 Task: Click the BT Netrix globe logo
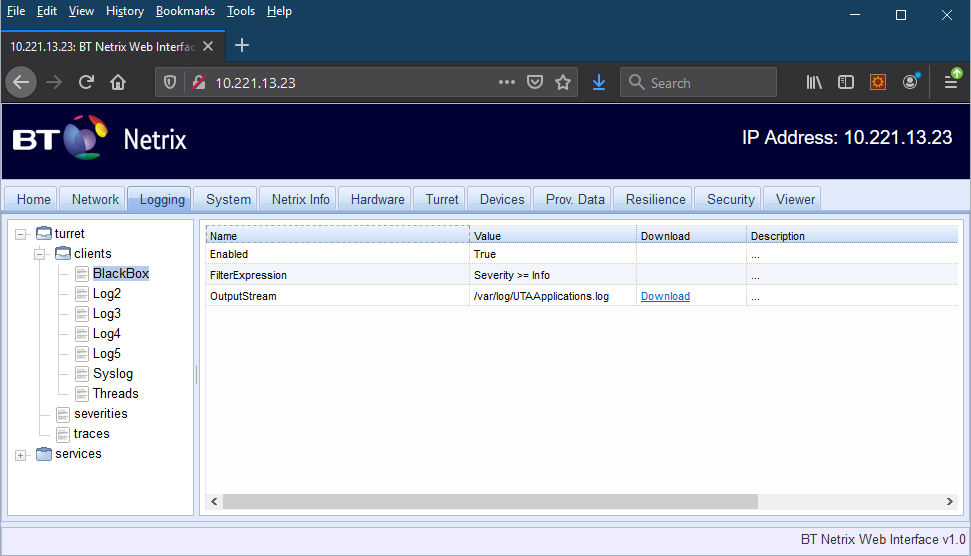click(85, 137)
